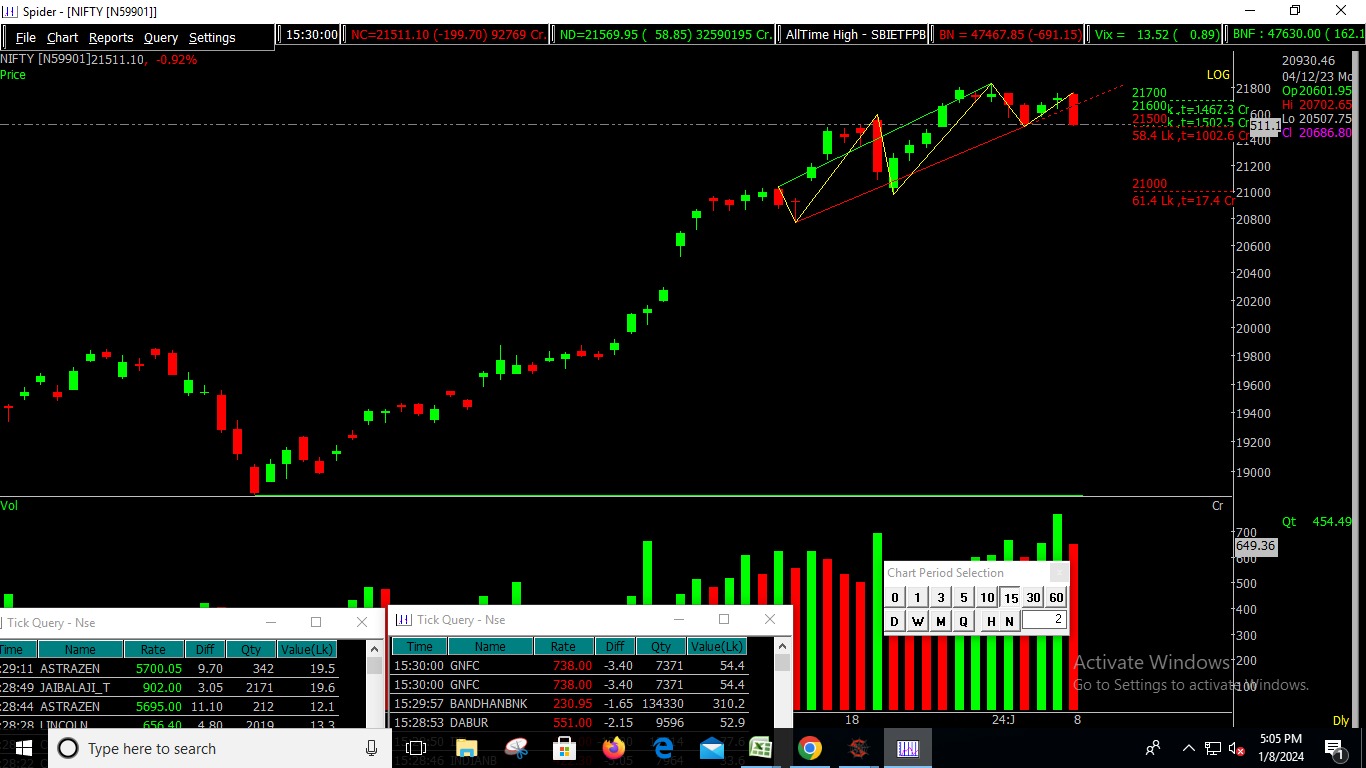Switch chart period to 60 minutes
The width and height of the screenshot is (1366, 768).
(1056, 598)
